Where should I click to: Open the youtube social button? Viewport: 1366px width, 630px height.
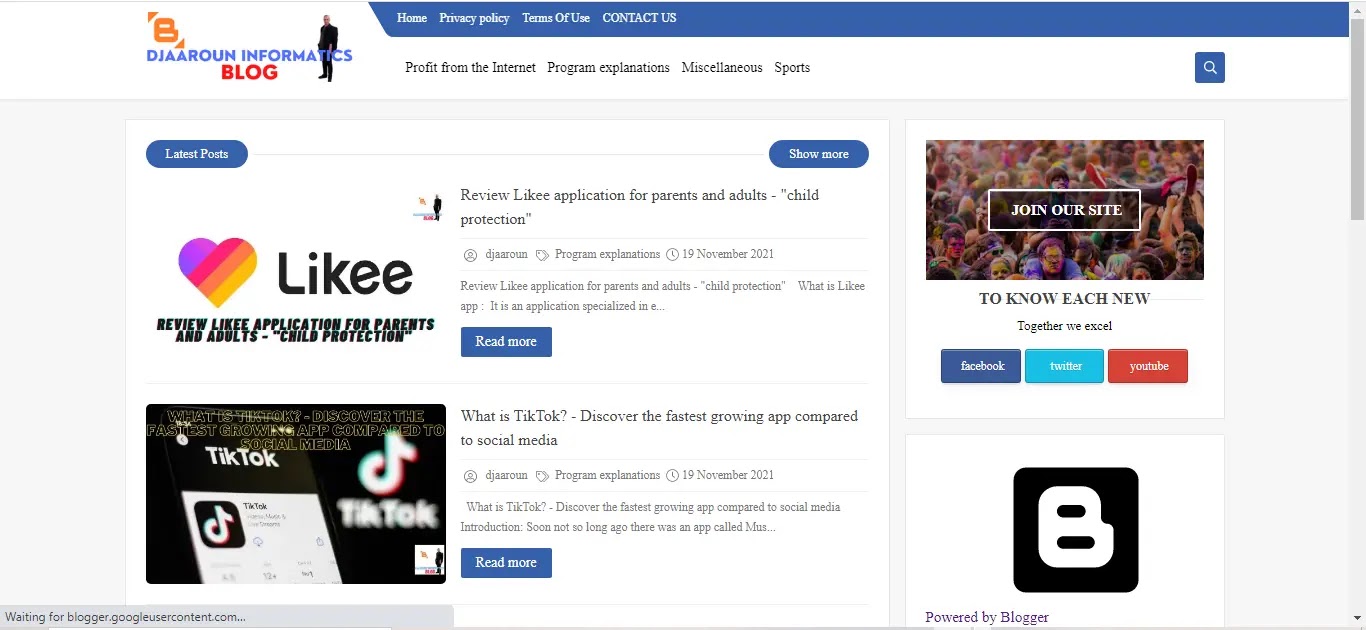[1148, 366]
